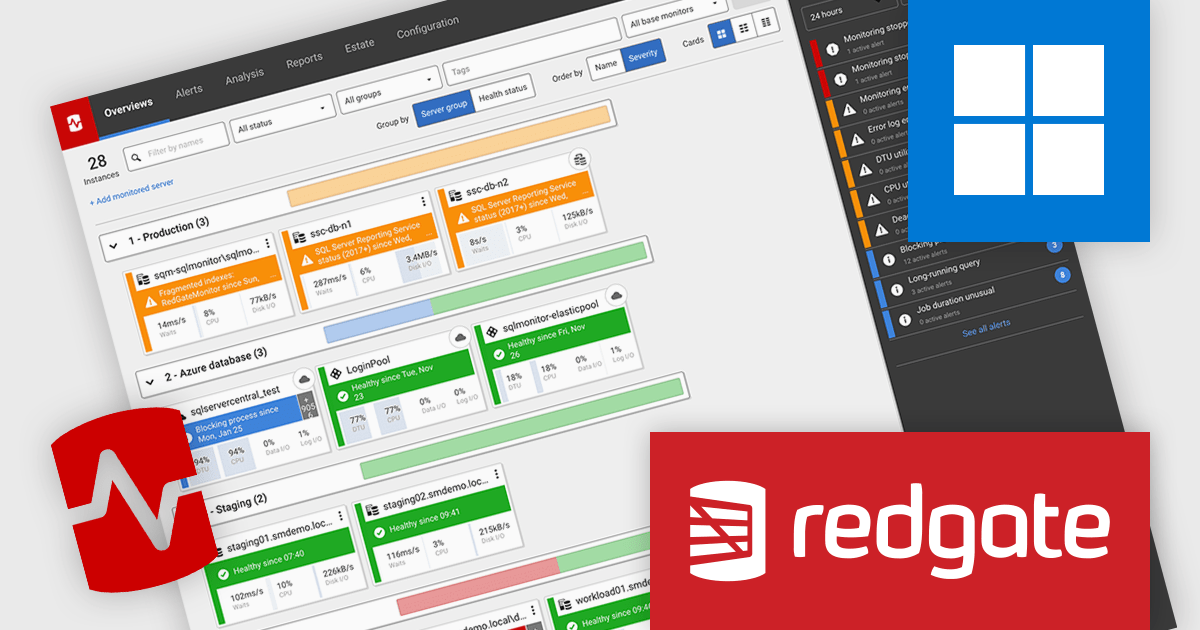Image resolution: width=1200 pixels, height=630 pixels.
Task: Click the server icon on workload01 card
Action: point(564,604)
